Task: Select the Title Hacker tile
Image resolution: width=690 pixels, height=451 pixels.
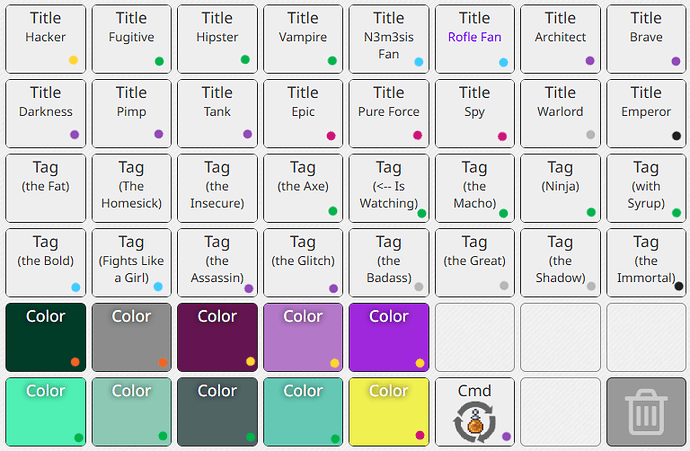Action: click(46, 39)
